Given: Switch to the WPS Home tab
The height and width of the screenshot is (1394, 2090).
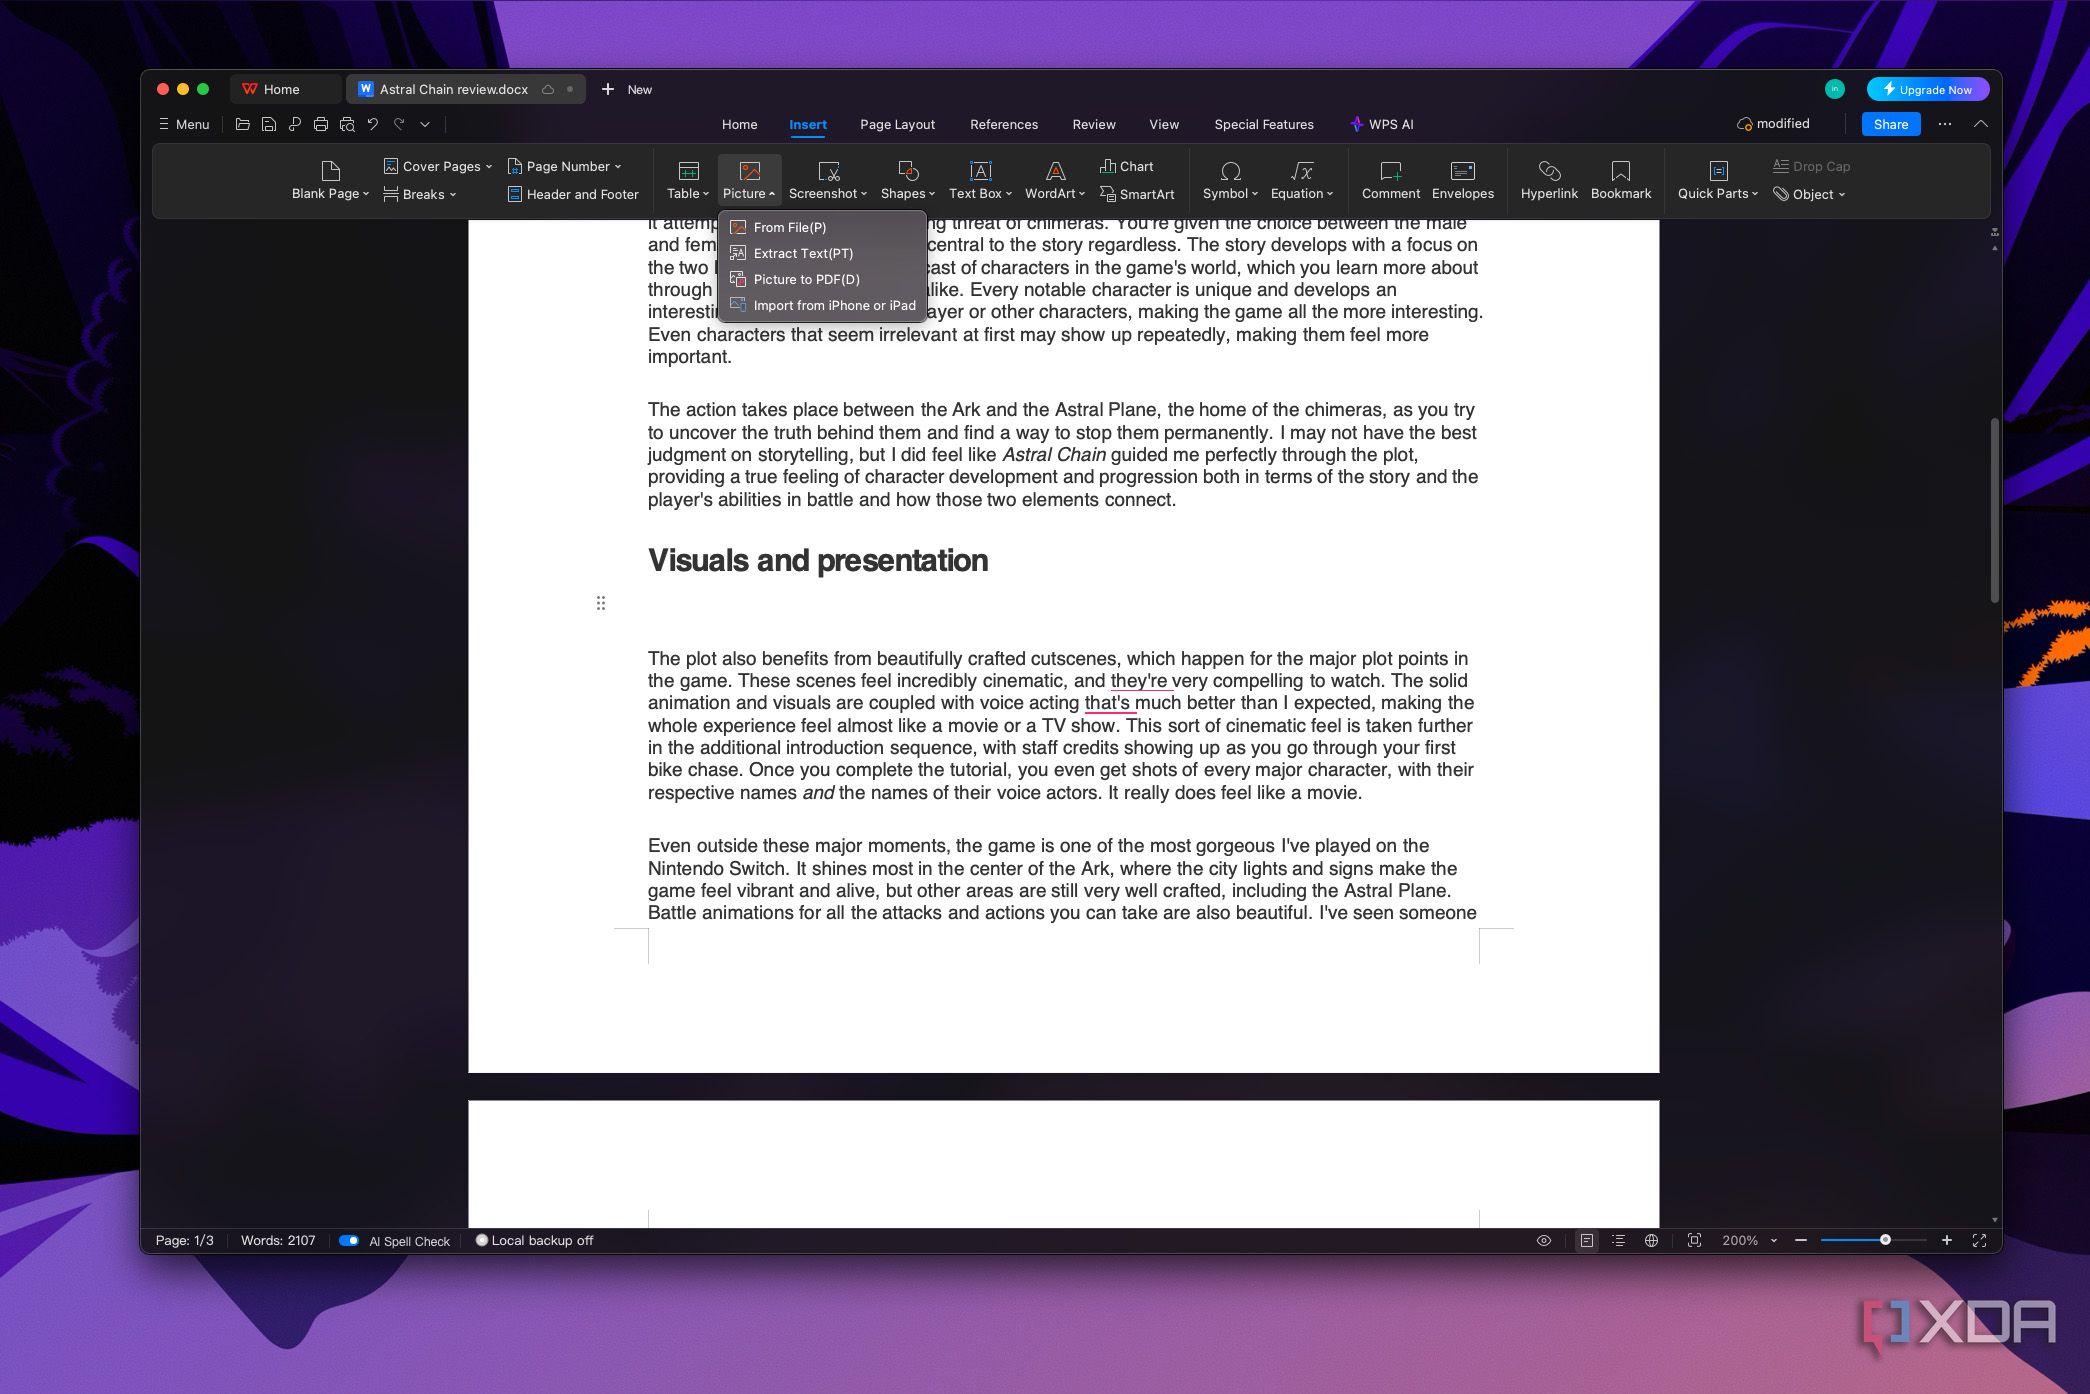Looking at the screenshot, I should coord(284,89).
